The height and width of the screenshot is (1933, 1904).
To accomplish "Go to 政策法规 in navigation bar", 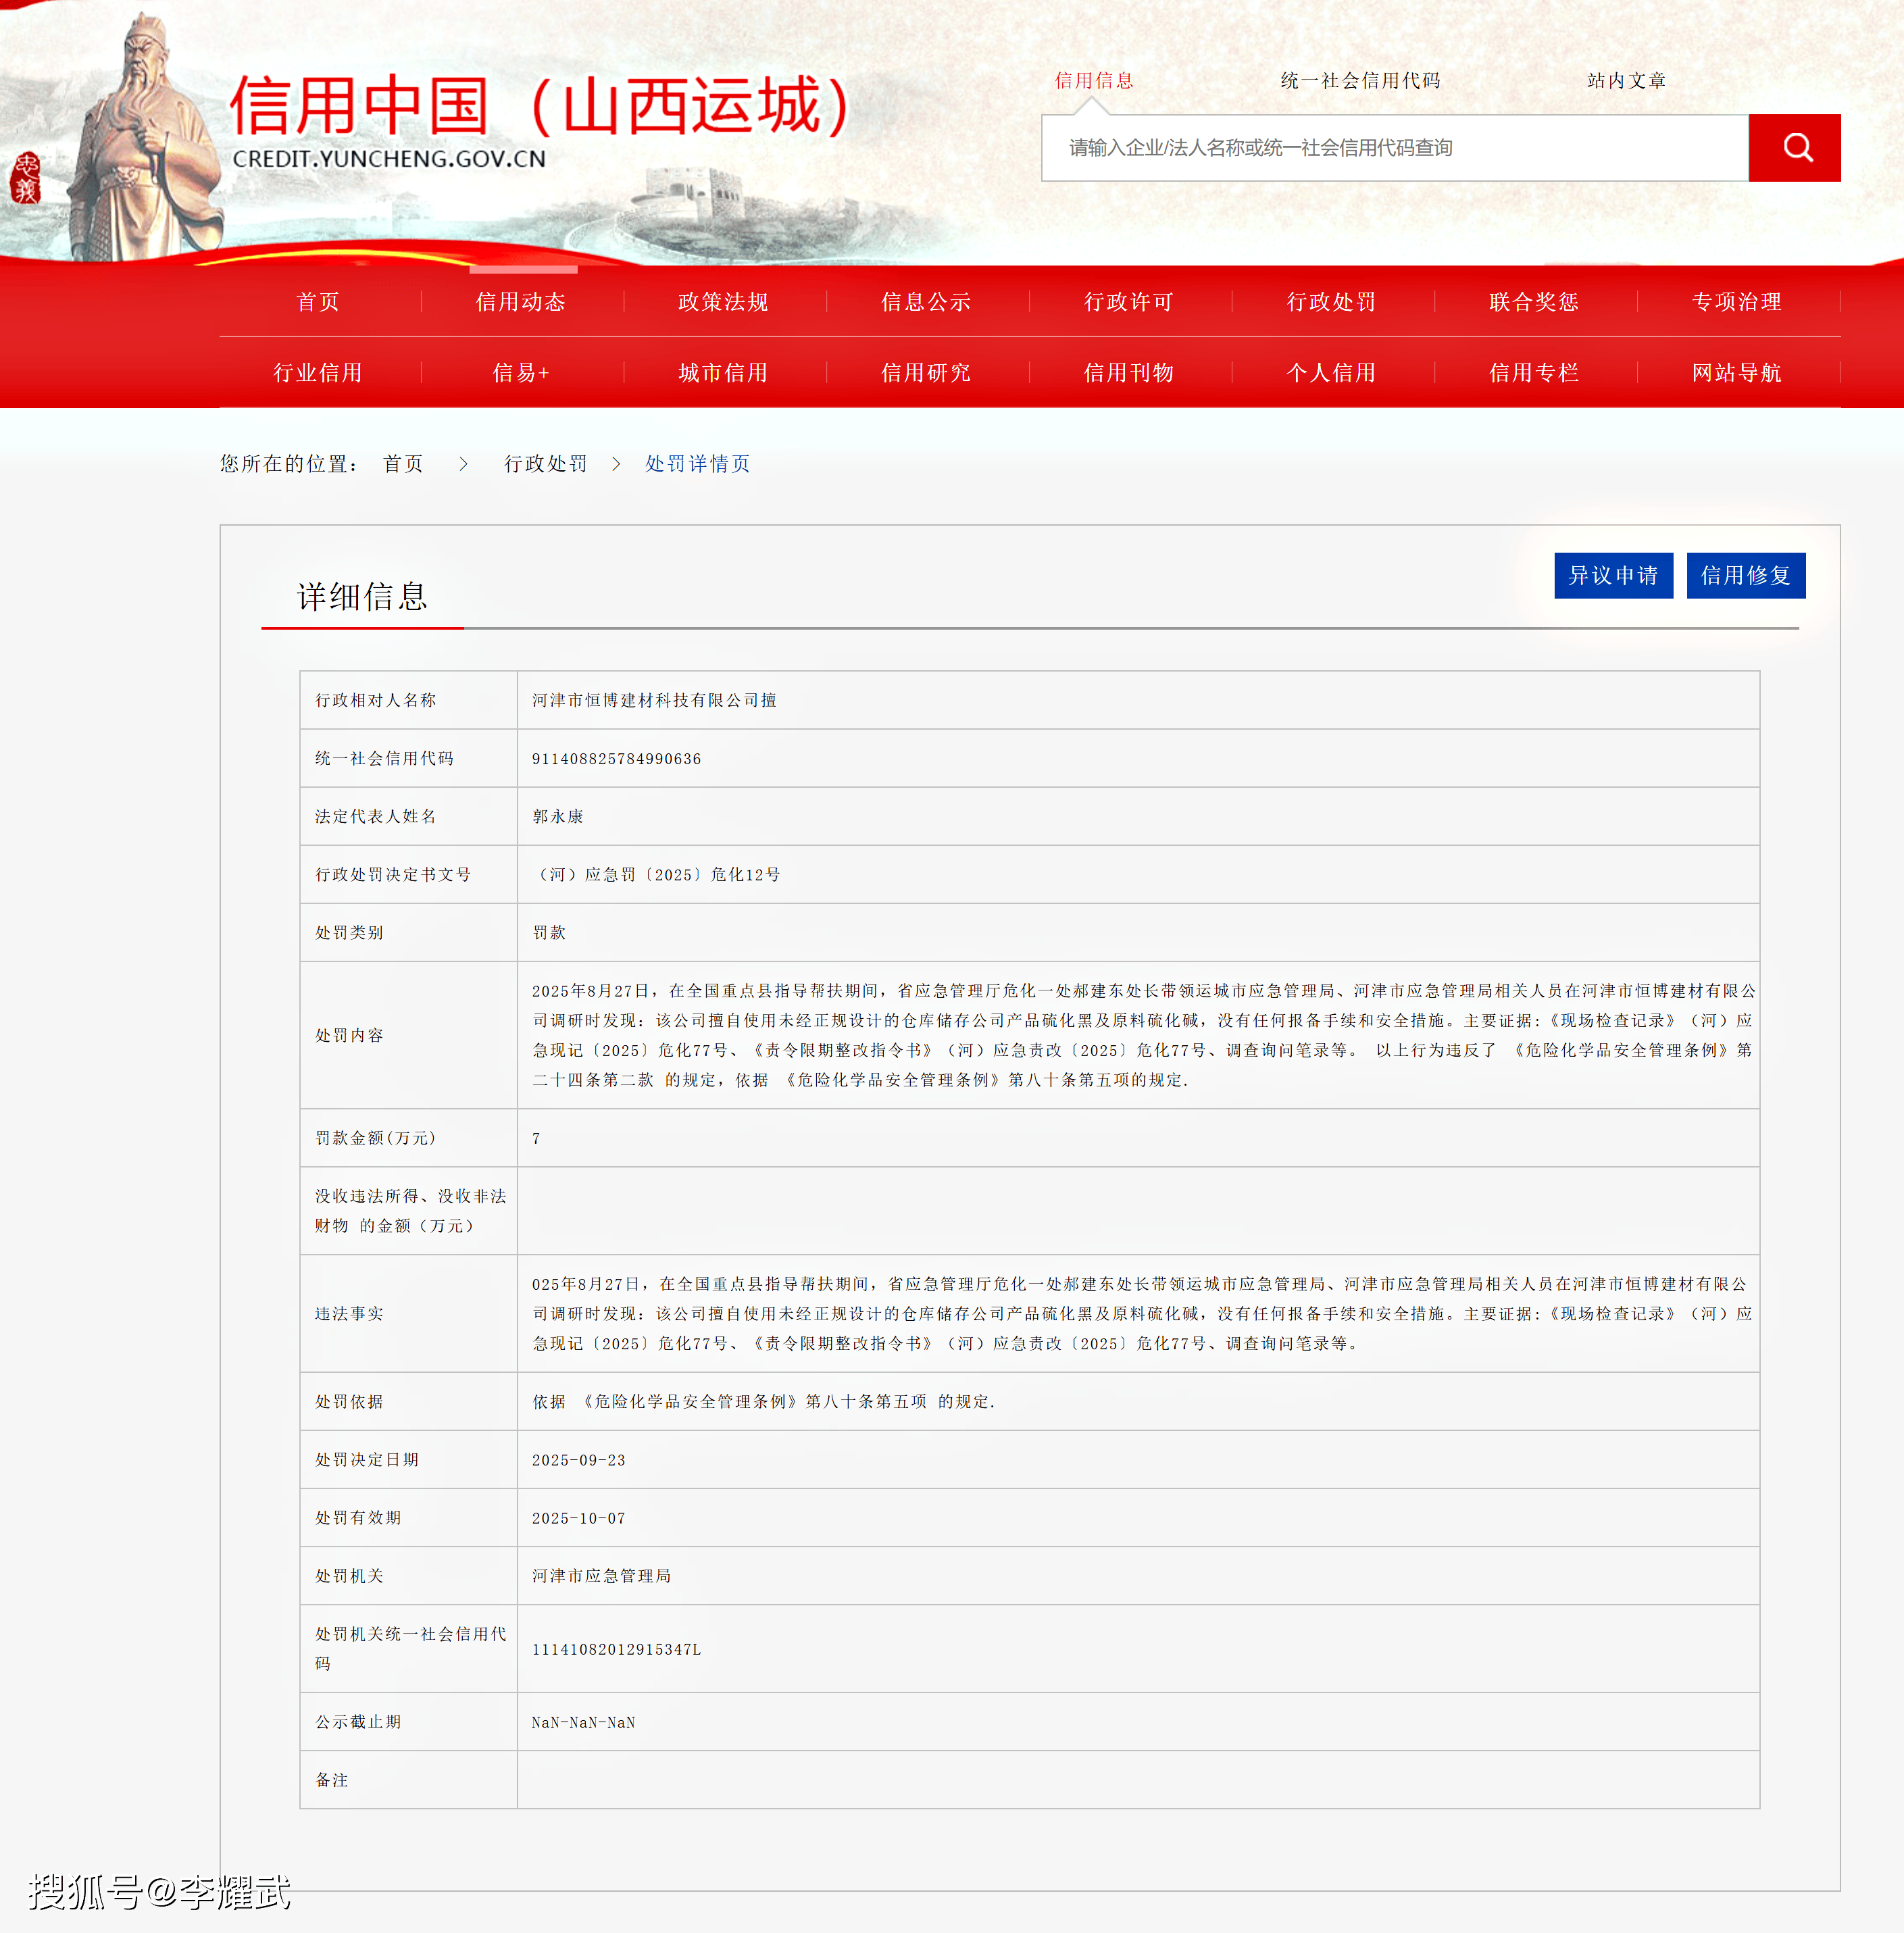I will [x=723, y=302].
